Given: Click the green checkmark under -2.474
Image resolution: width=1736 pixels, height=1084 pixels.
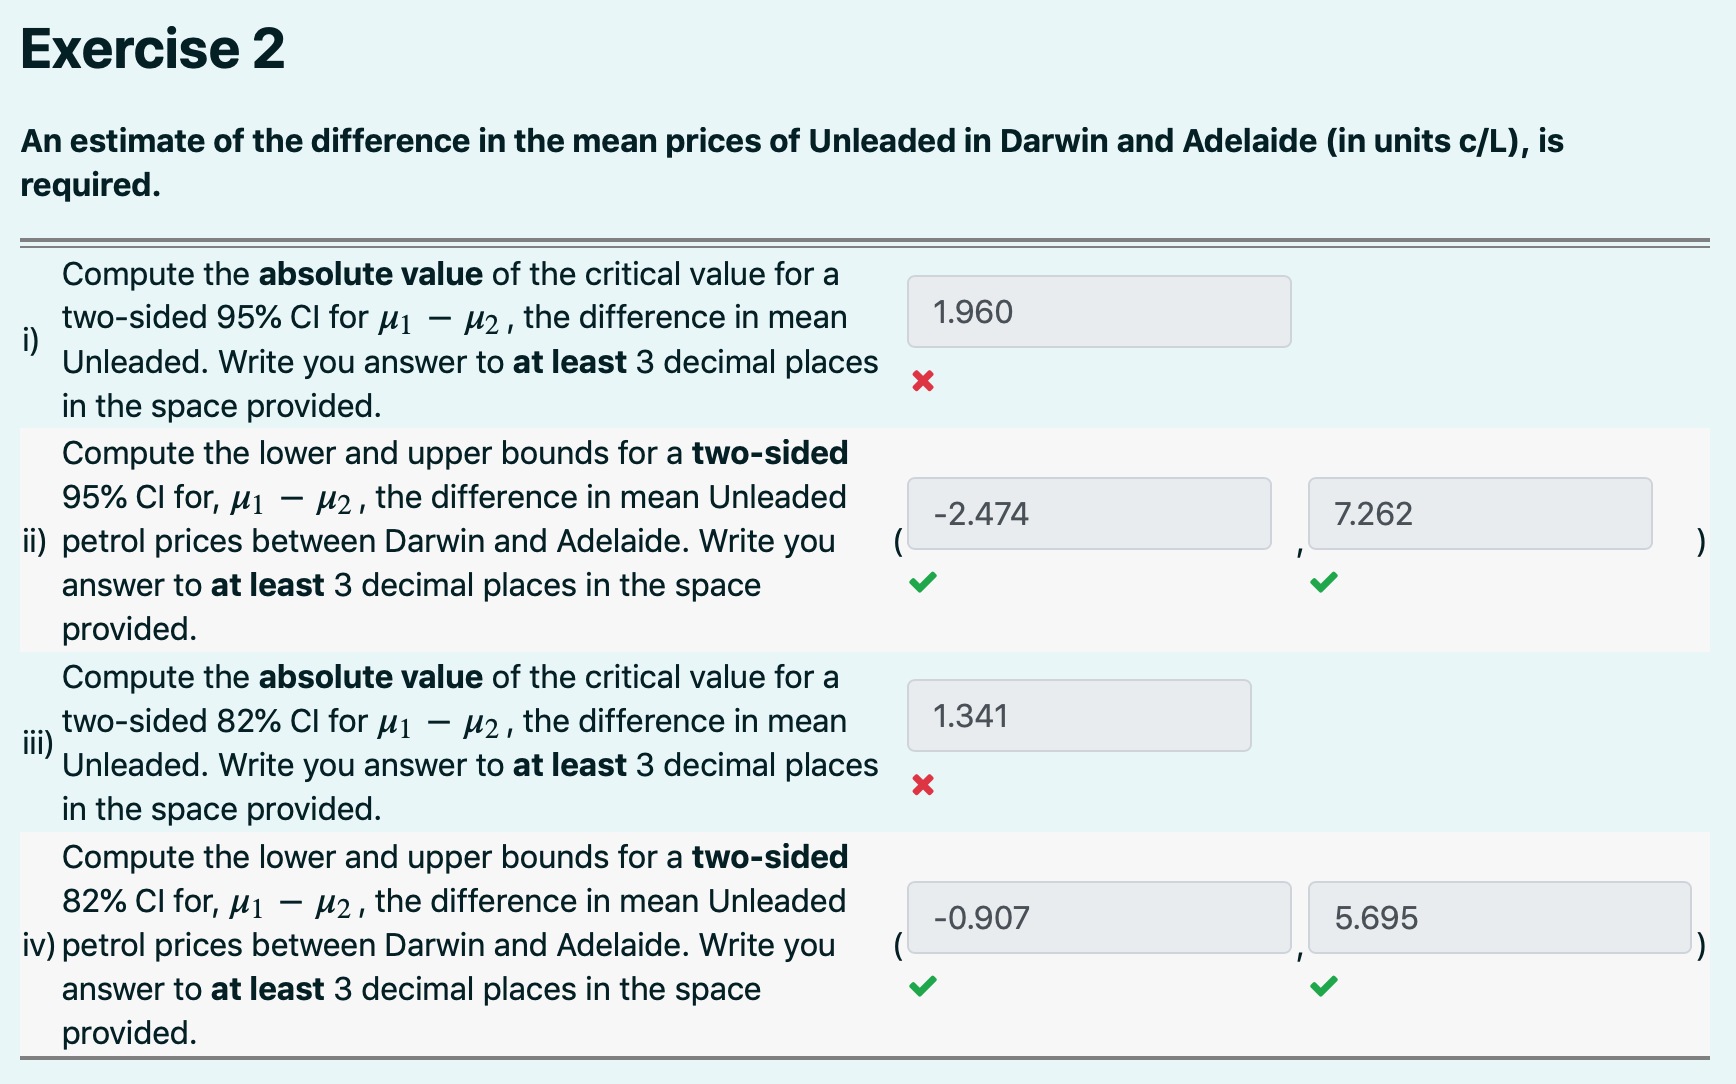Looking at the screenshot, I should 924,581.
